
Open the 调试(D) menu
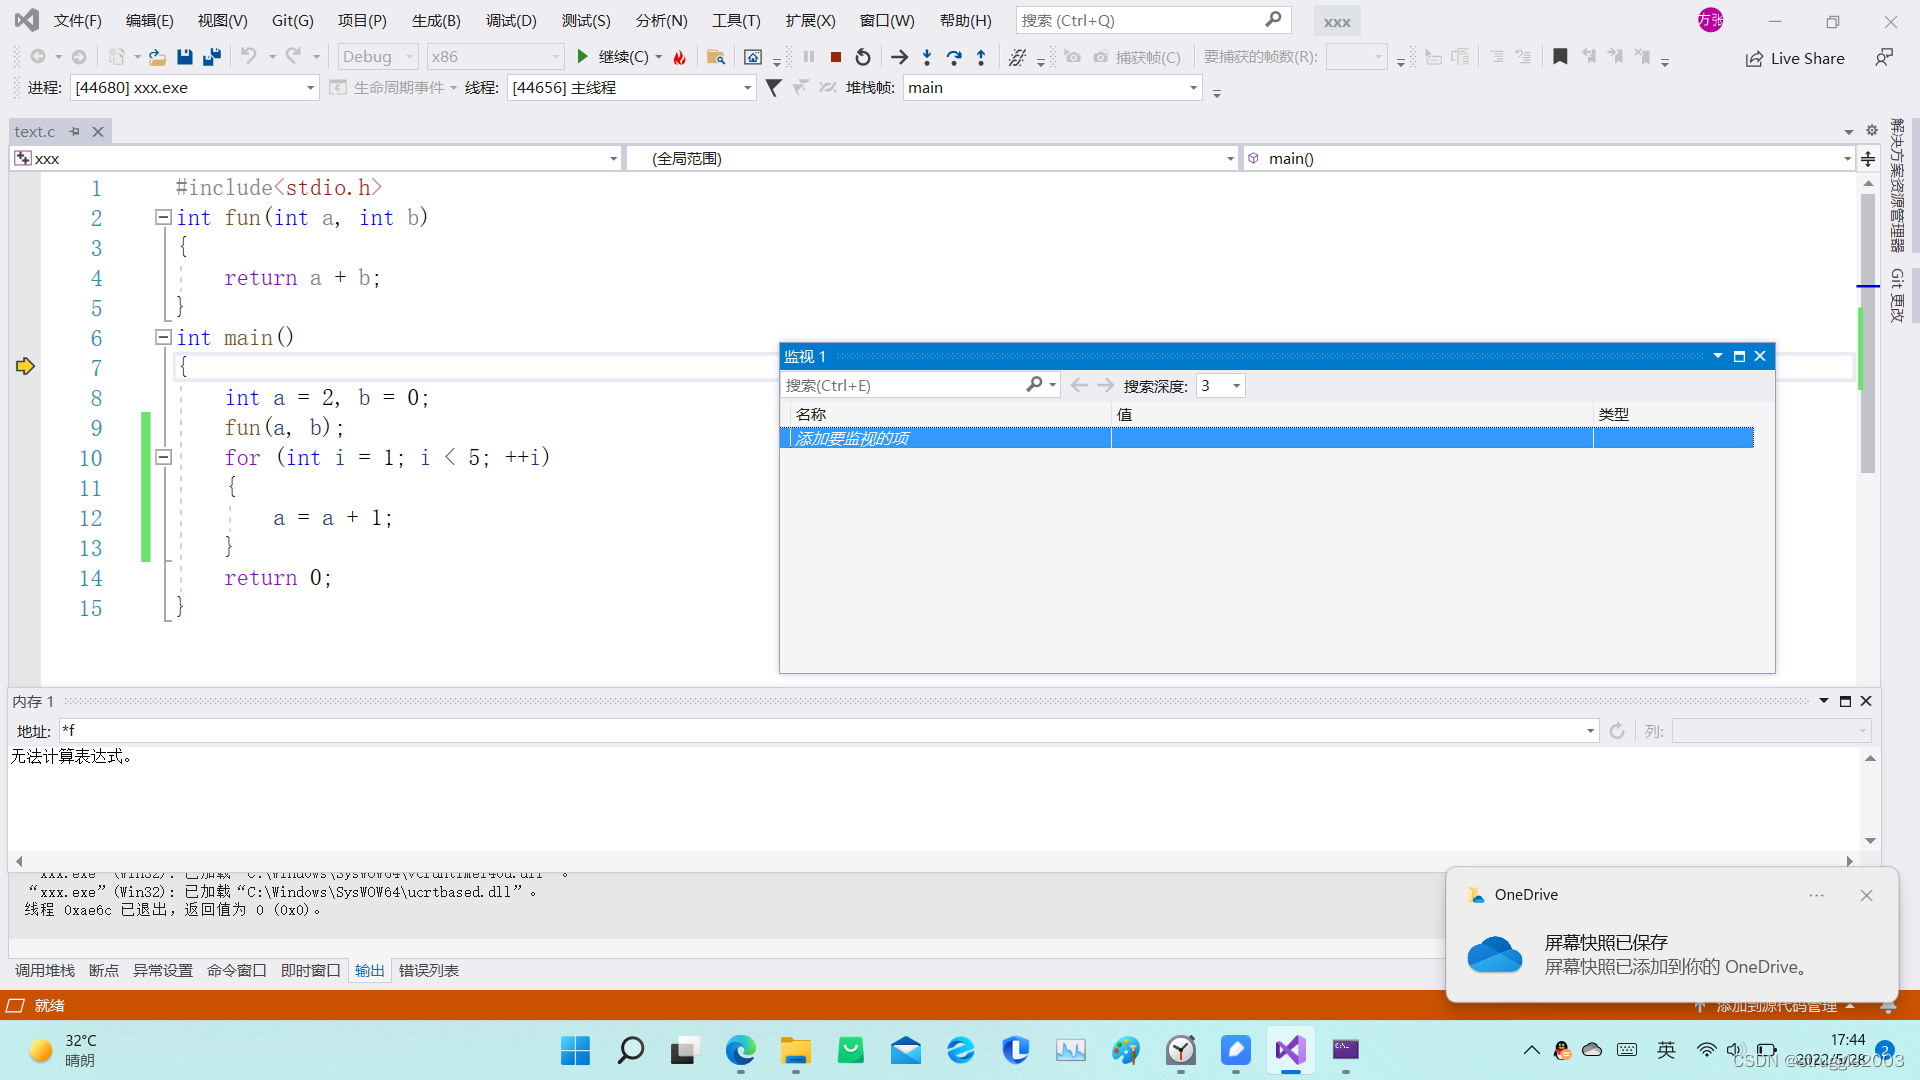click(511, 20)
